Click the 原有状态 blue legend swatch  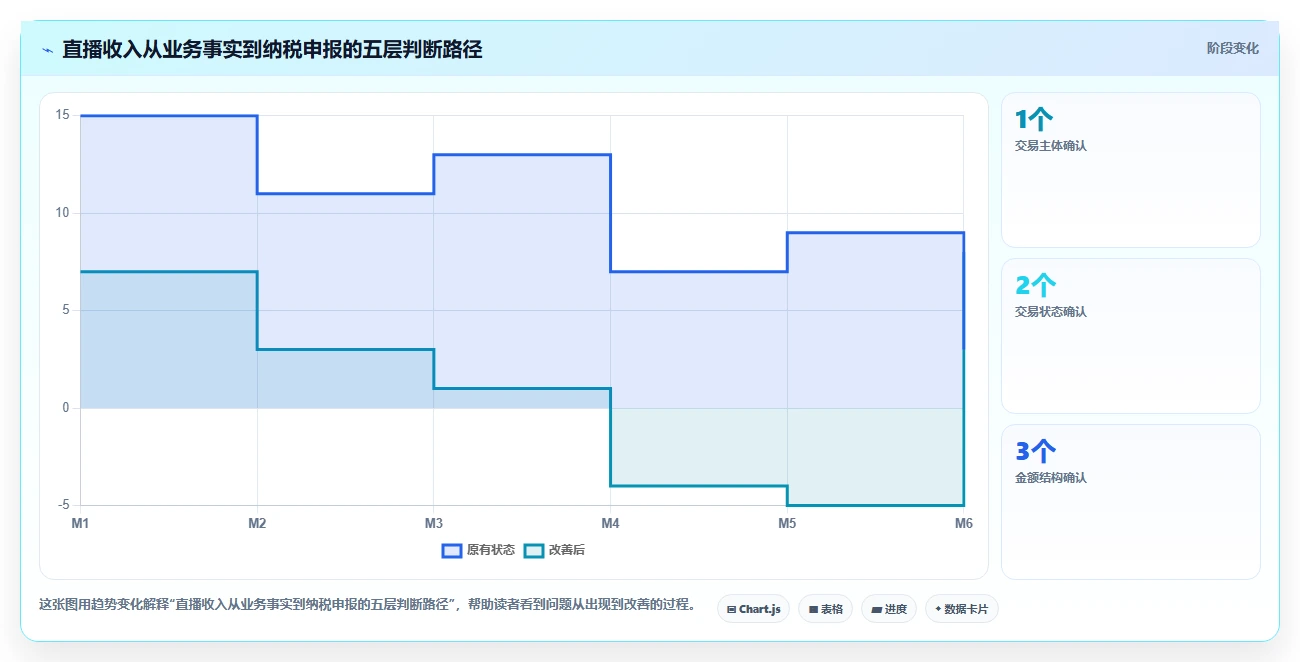451,550
